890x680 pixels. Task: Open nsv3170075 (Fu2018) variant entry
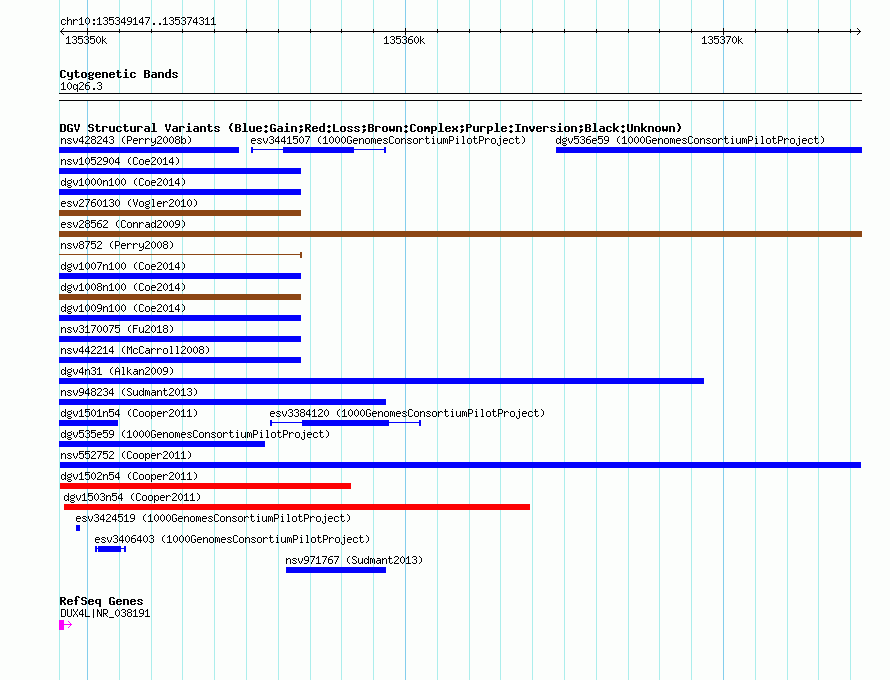coord(180,339)
